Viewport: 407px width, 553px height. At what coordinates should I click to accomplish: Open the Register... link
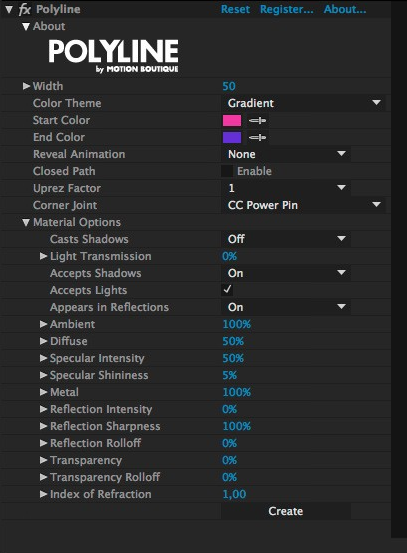point(287,9)
